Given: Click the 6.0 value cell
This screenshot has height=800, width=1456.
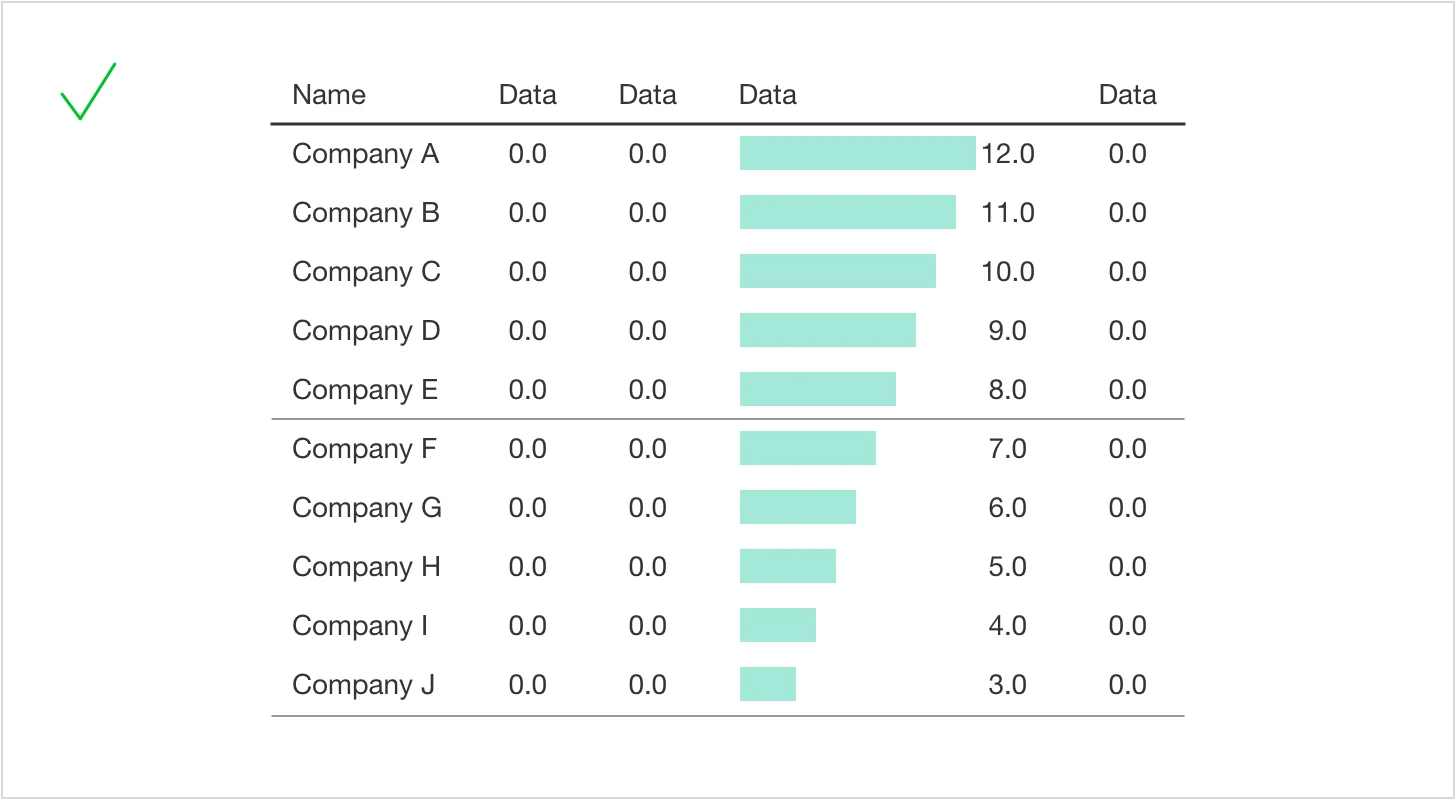Looking at the screenshot, I should (x=1008, y=508).
